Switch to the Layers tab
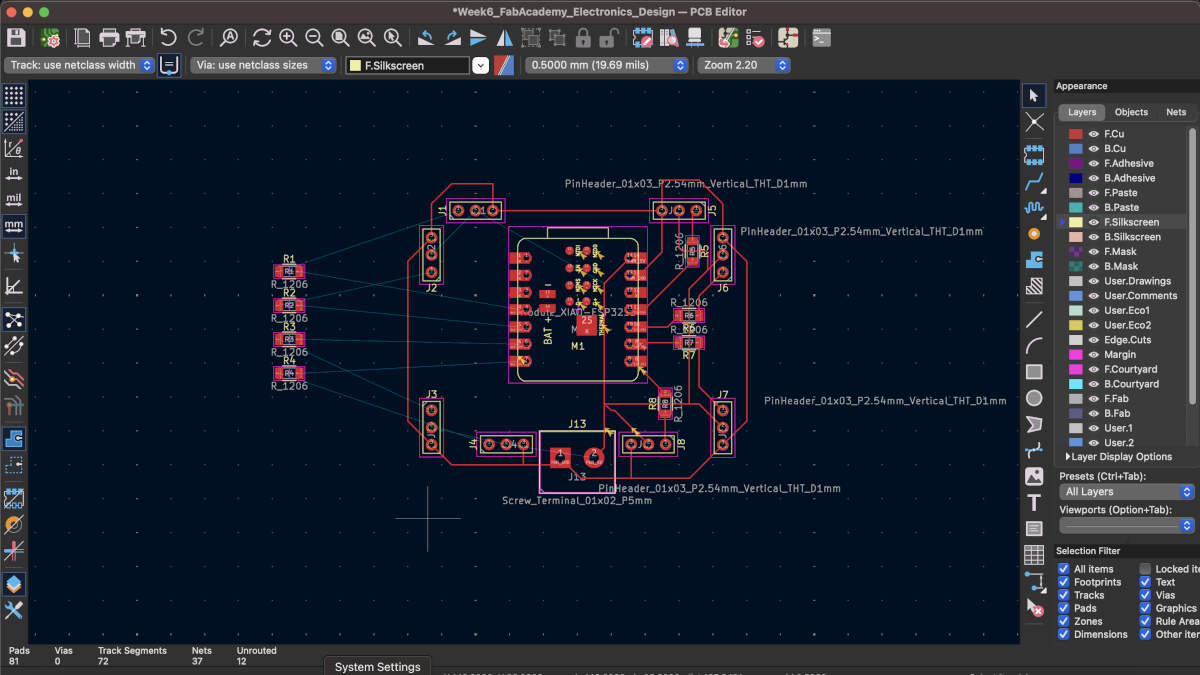1200x675 pixels. click(x=1081, y=112)
